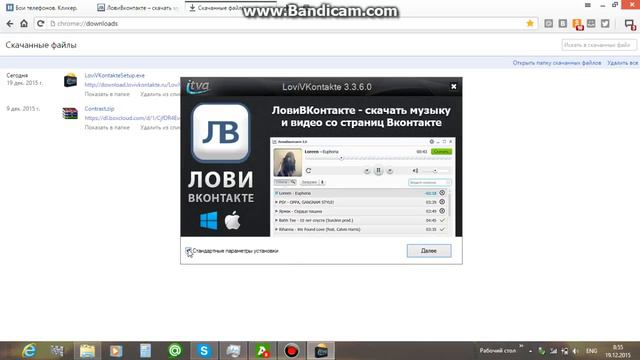The width and height of the screenshot is (640, 360).
Task: Toggle the Стандартные параметры установки checkbox
Action: [188, 251]
